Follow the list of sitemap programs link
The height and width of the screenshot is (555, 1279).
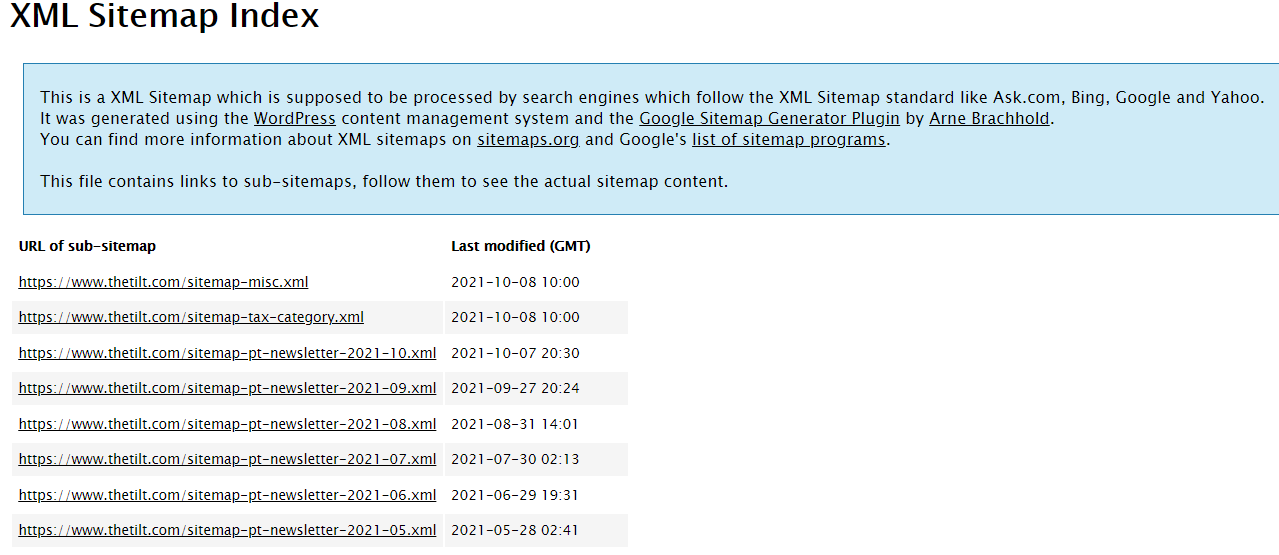[x=788, y=139]
